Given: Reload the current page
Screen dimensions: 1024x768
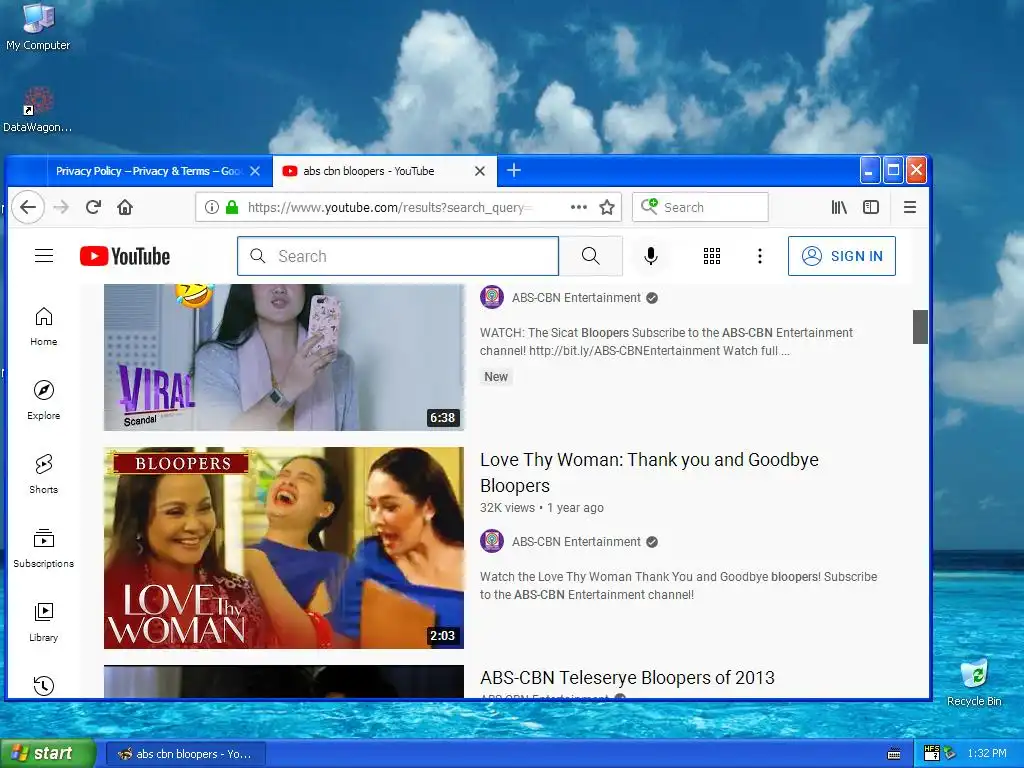Looking at the screenshot, I should tap(93, 207).
